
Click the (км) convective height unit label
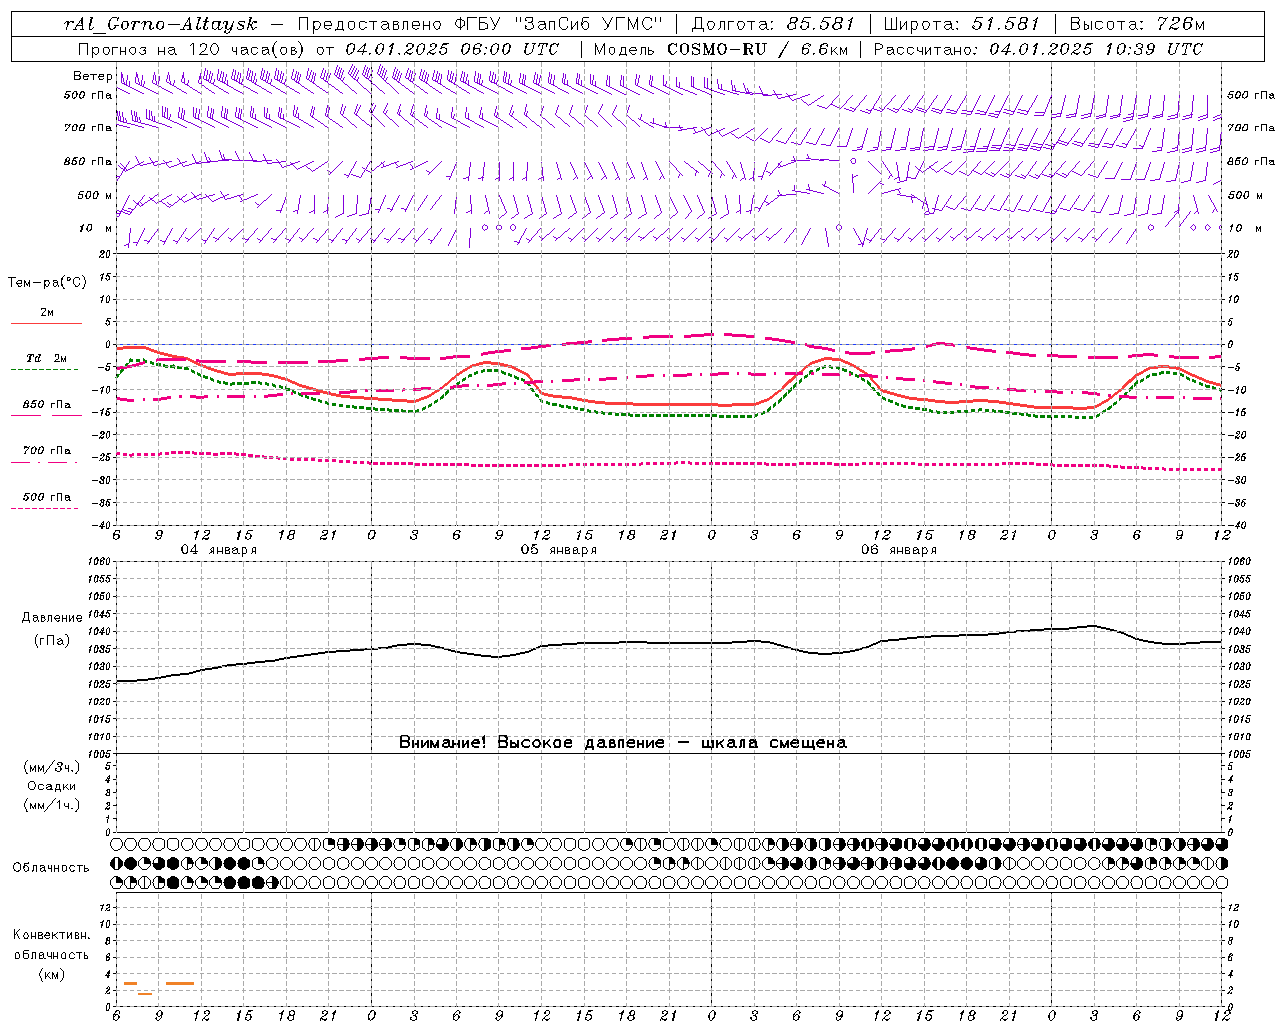51,973
